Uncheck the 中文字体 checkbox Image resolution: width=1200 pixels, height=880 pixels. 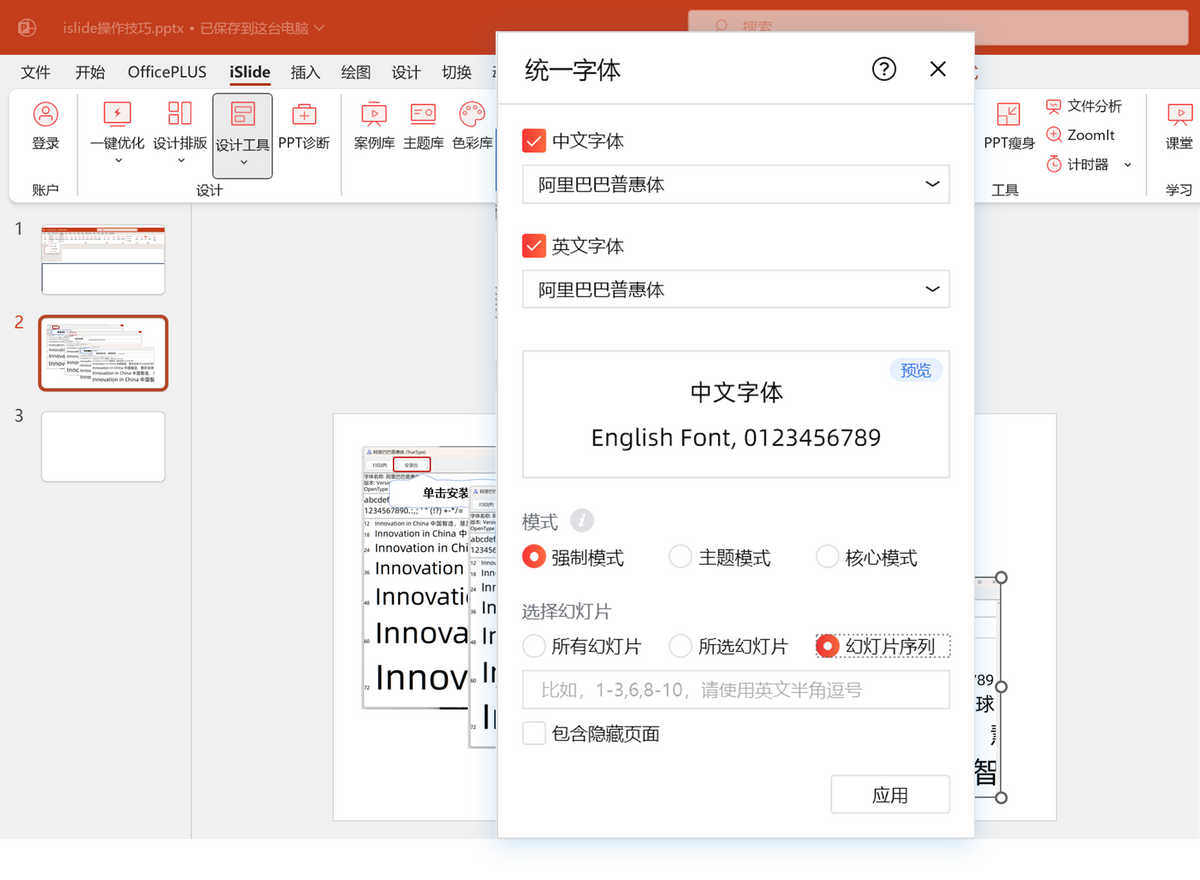point(533,141)
